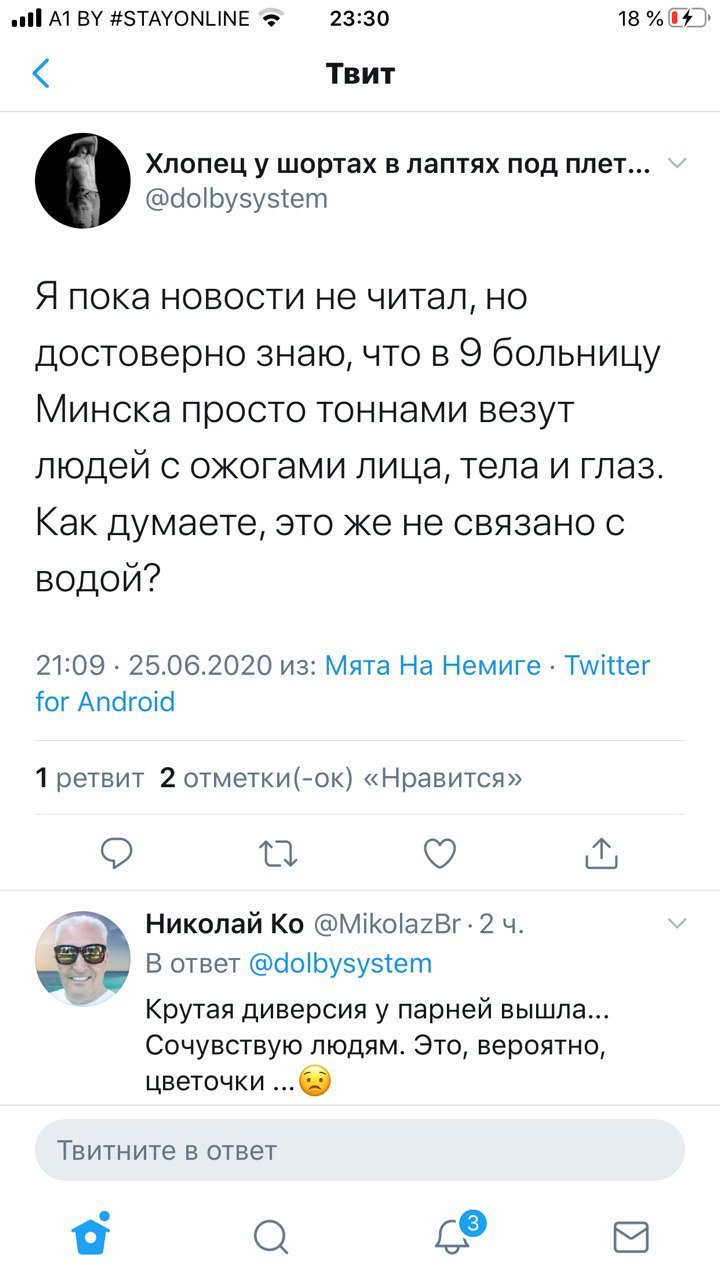Like the tweet with the heart icon
Screen dimensions: 720x1280
tap(440, 852)
